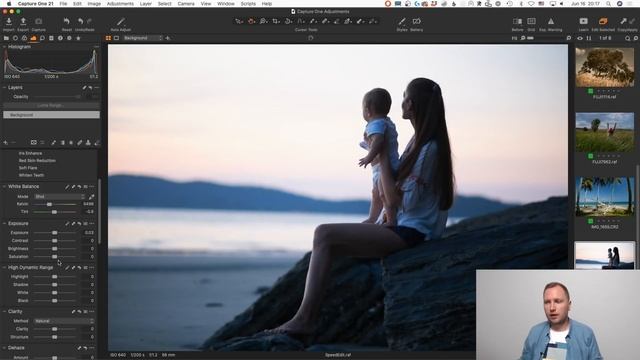640x360 pixels.
Task: Open the Scripts menu
Action: pos(248,4)
